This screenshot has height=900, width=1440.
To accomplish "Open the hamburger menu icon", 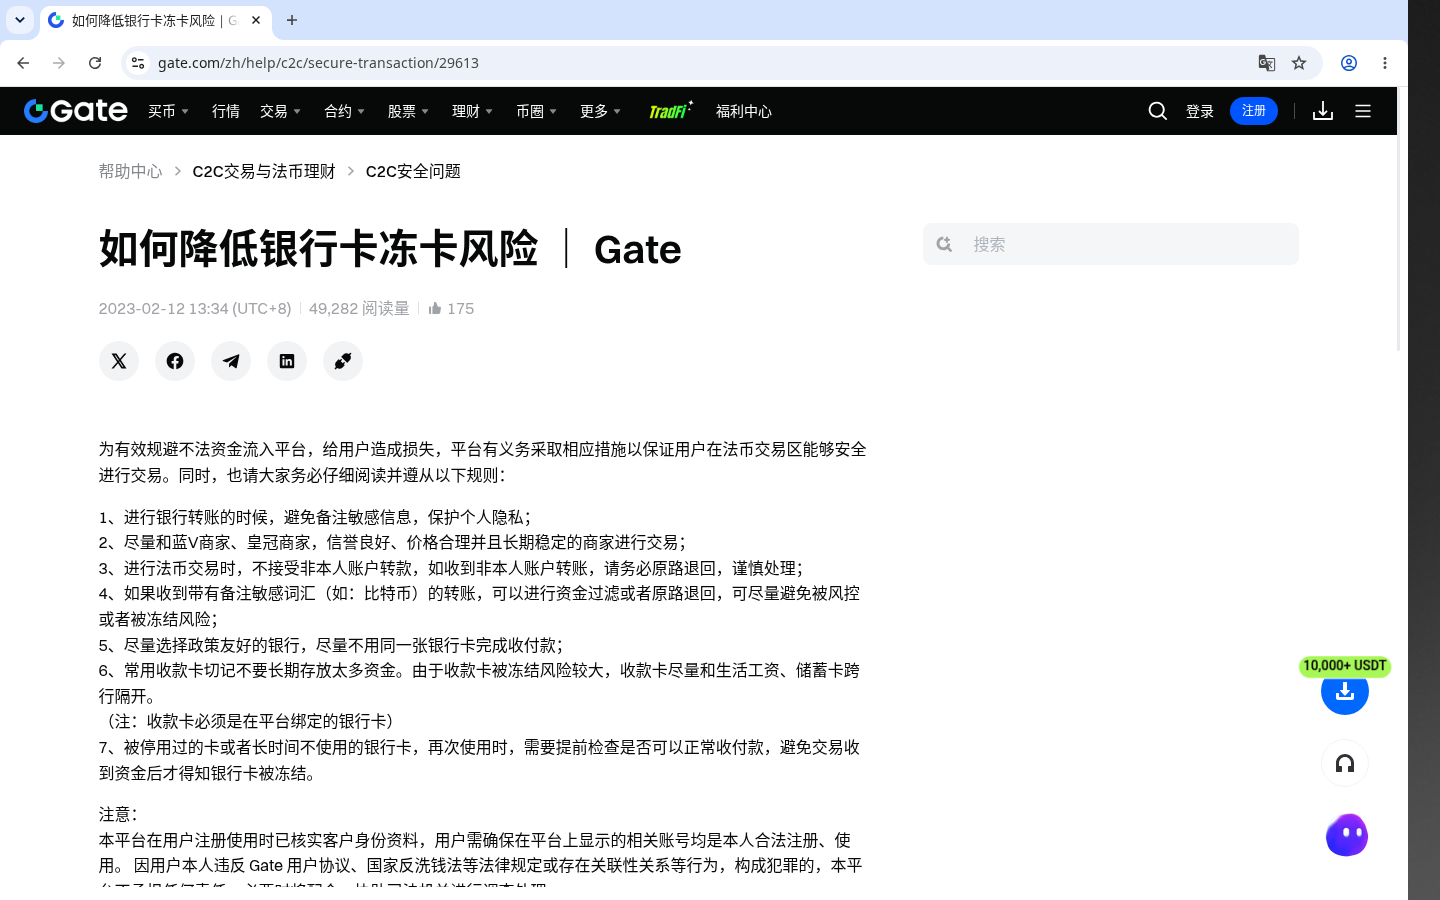I will point(1363,111).
